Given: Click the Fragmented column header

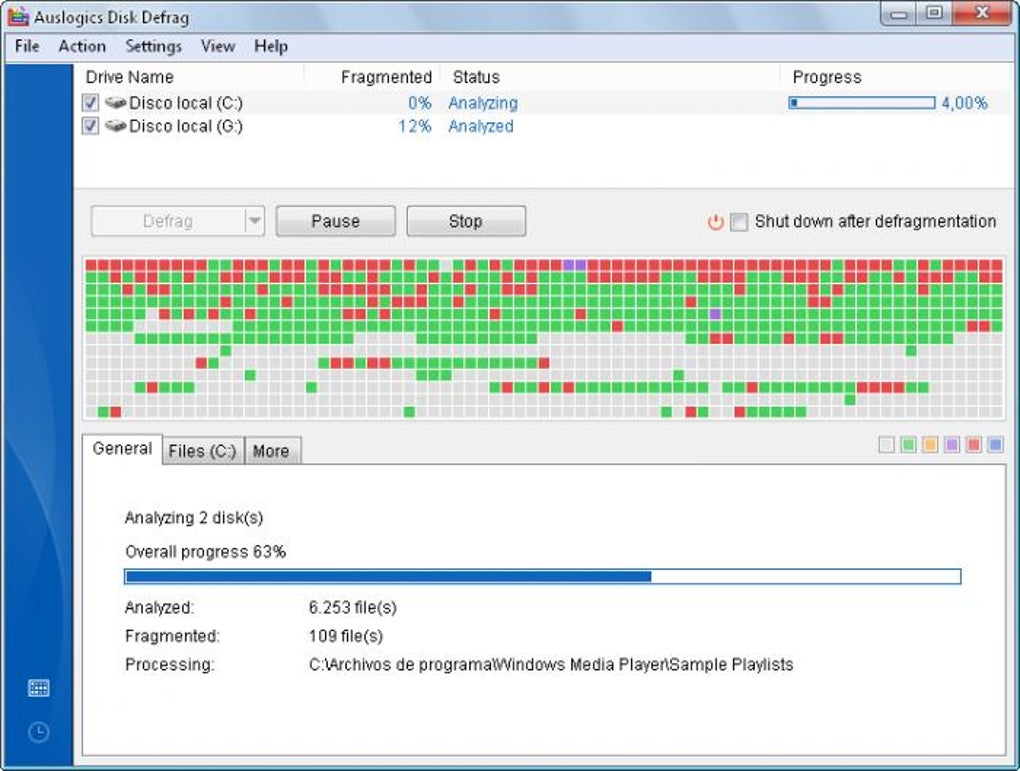Looking at the screenshot, I should tap(386, 77).
